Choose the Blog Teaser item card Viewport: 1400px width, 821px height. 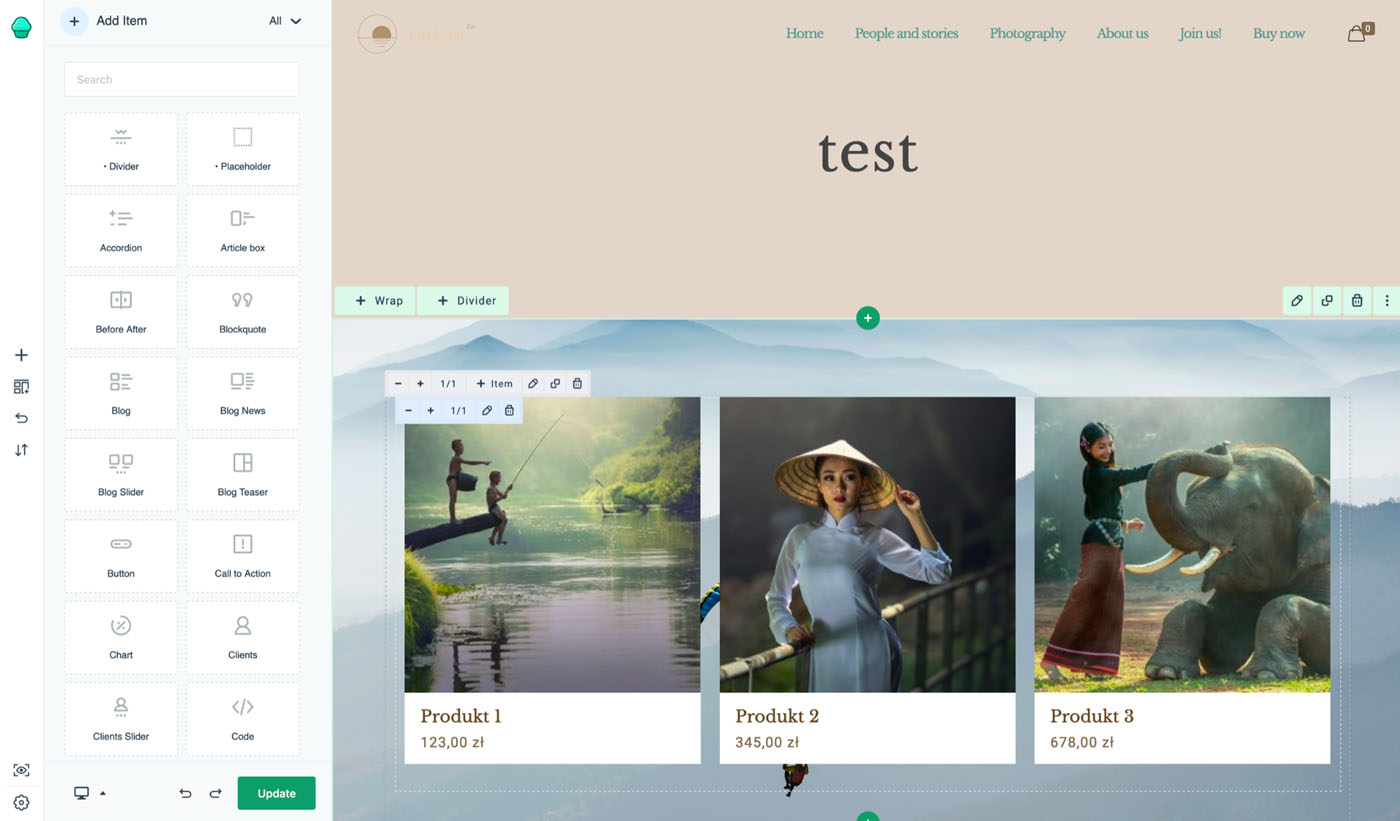243,475
